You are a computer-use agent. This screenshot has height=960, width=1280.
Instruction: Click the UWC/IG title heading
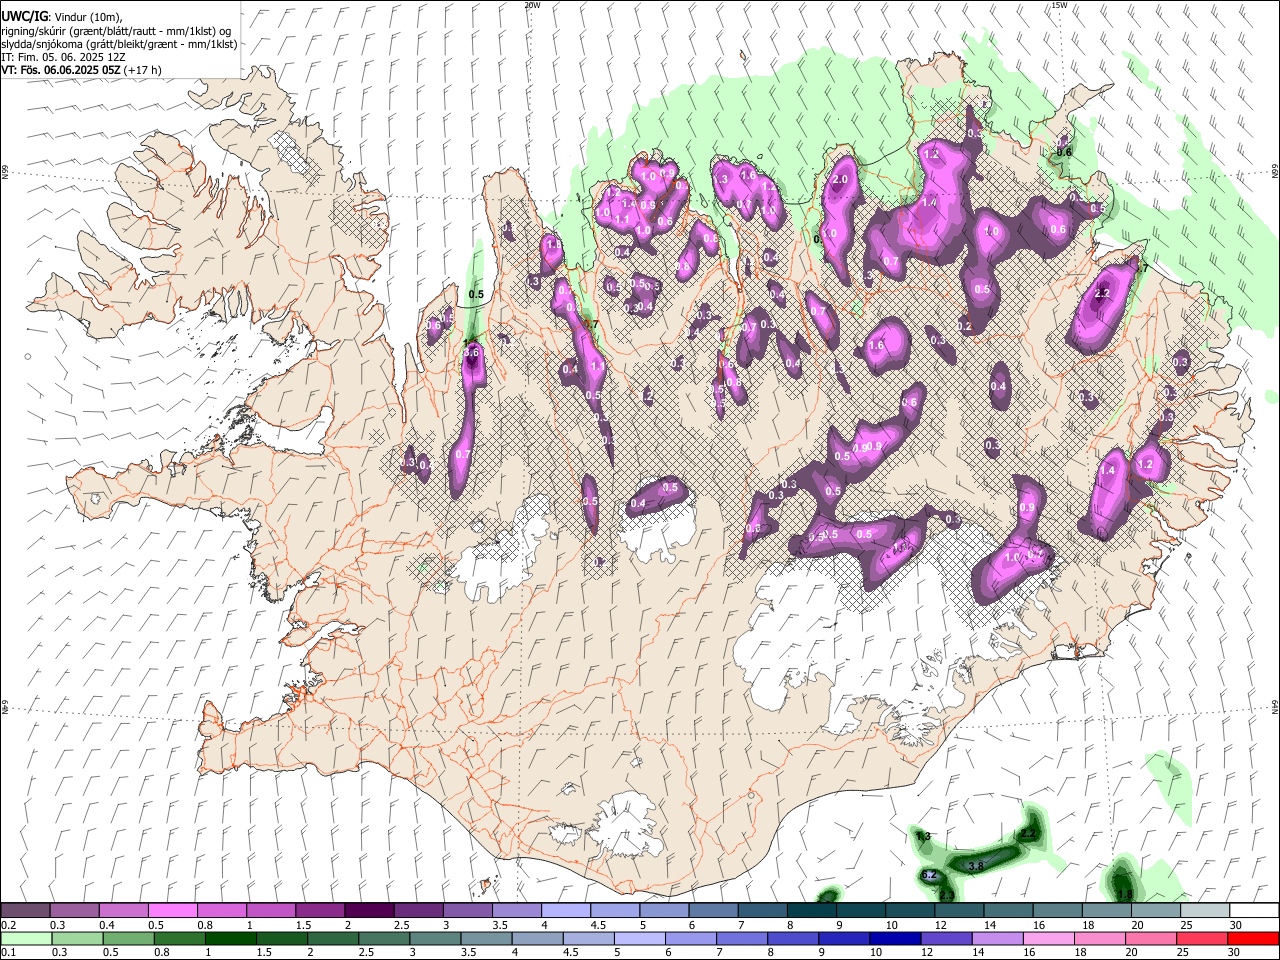click(x=24, y=16)
